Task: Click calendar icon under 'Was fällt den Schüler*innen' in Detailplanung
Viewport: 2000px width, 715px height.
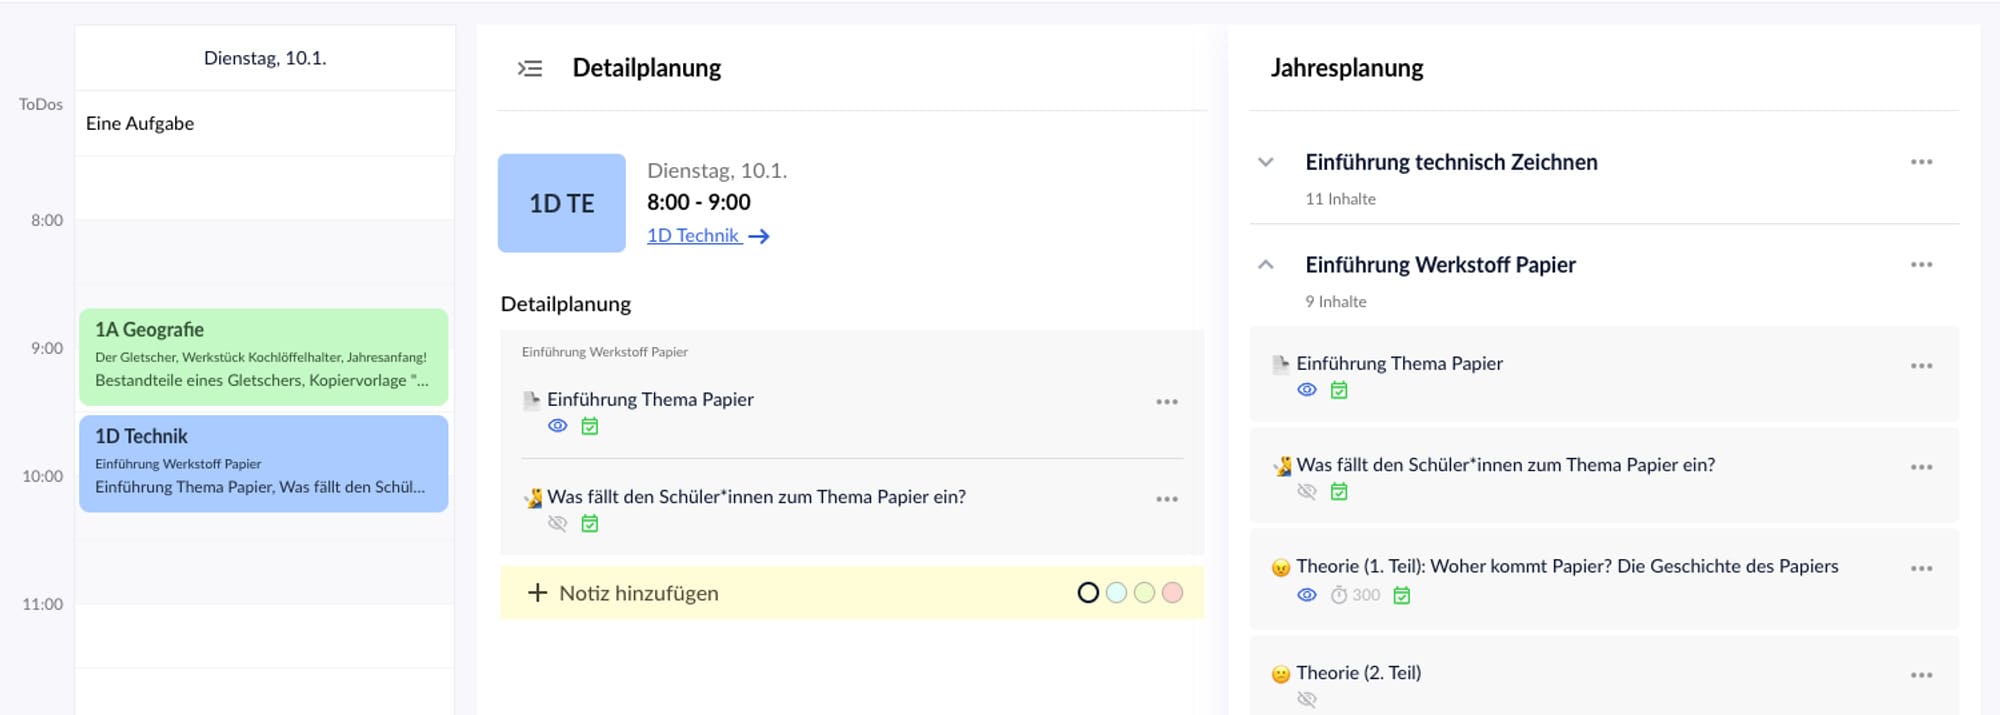Action: click(x=590, y=524)
